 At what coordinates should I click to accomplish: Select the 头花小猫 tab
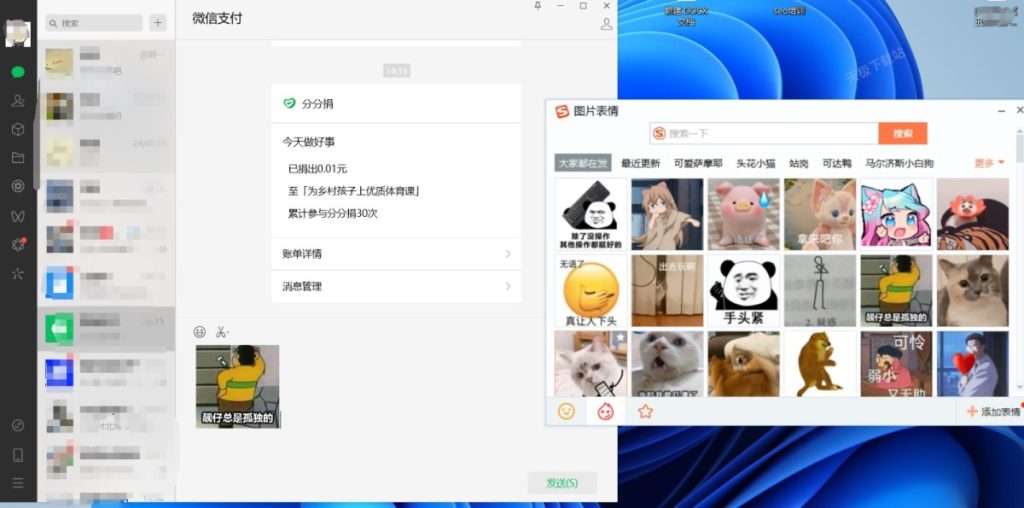tap(756, 163)
